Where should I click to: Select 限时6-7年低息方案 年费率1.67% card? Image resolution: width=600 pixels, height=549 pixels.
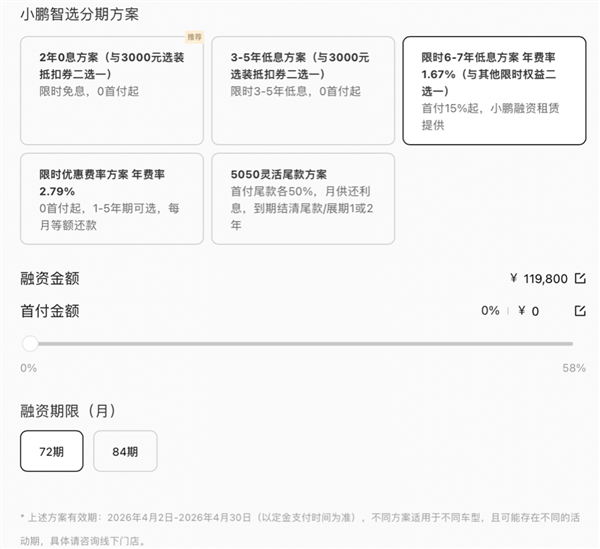point(494,91)
